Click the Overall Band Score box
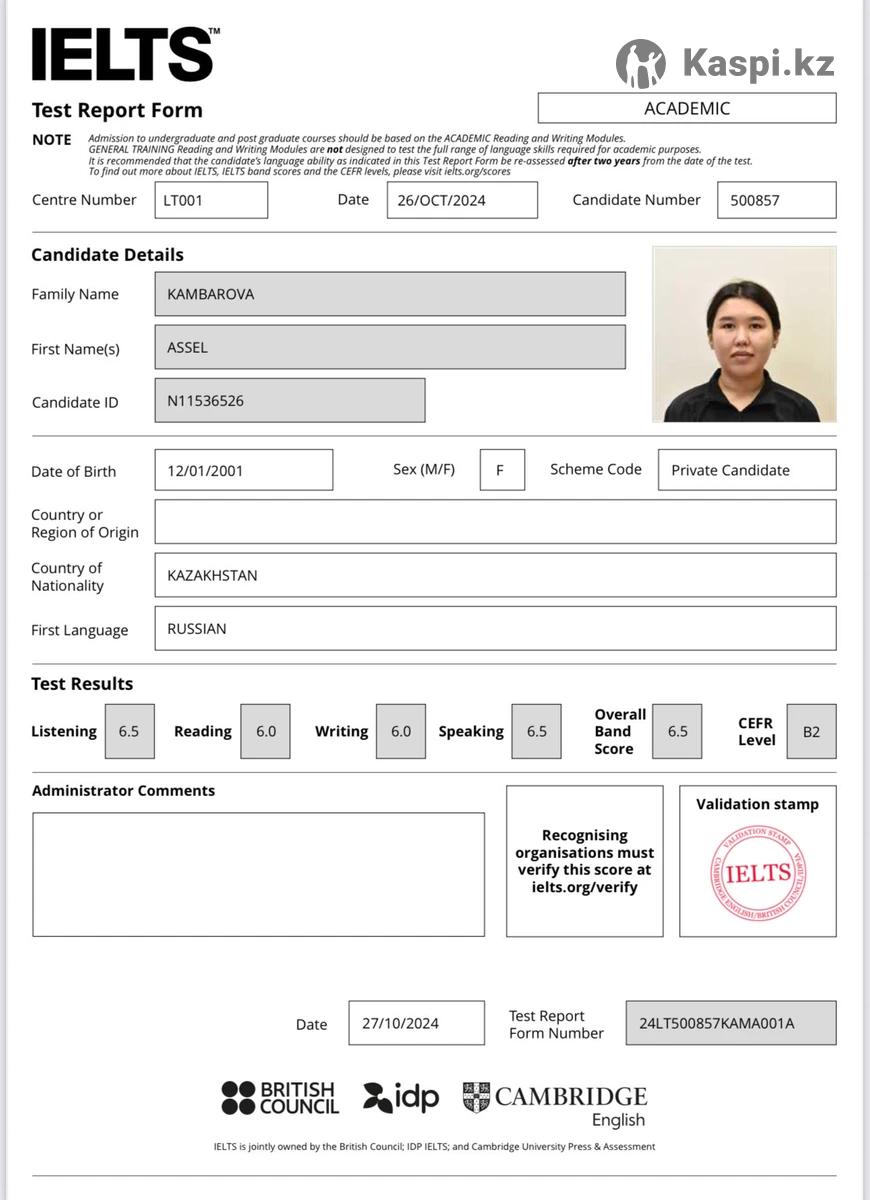 click(x=677, y=731)
